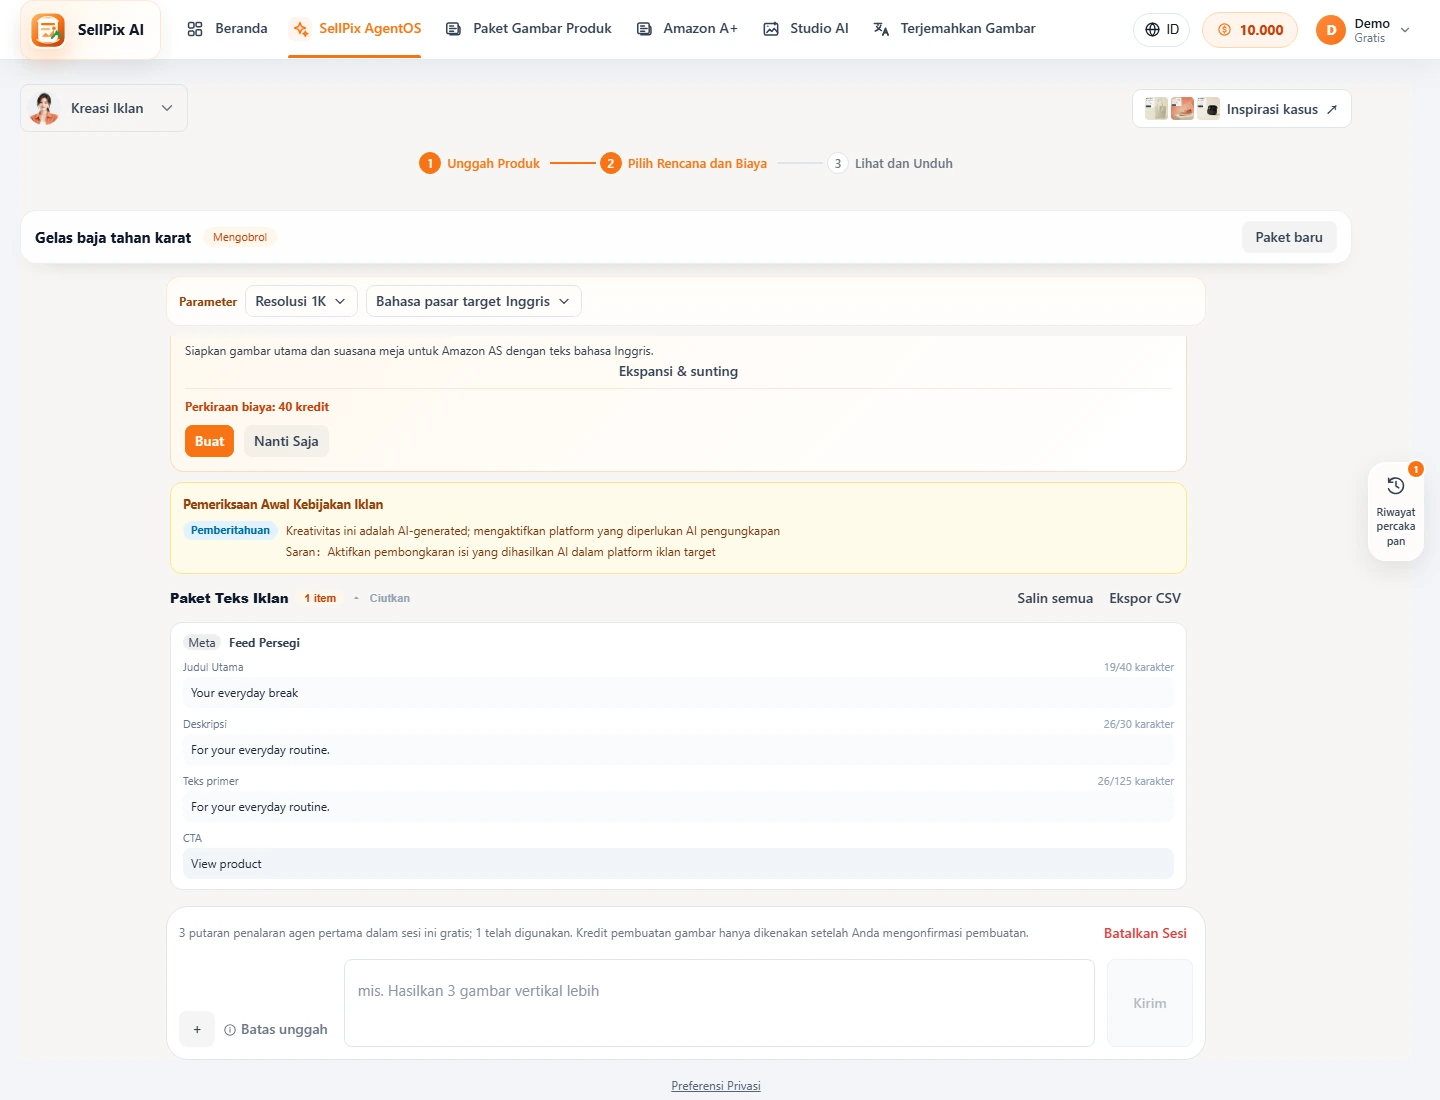Open the Amazon A+ page
This screenshot has width=1440, height=1100.
pos(687,29)
